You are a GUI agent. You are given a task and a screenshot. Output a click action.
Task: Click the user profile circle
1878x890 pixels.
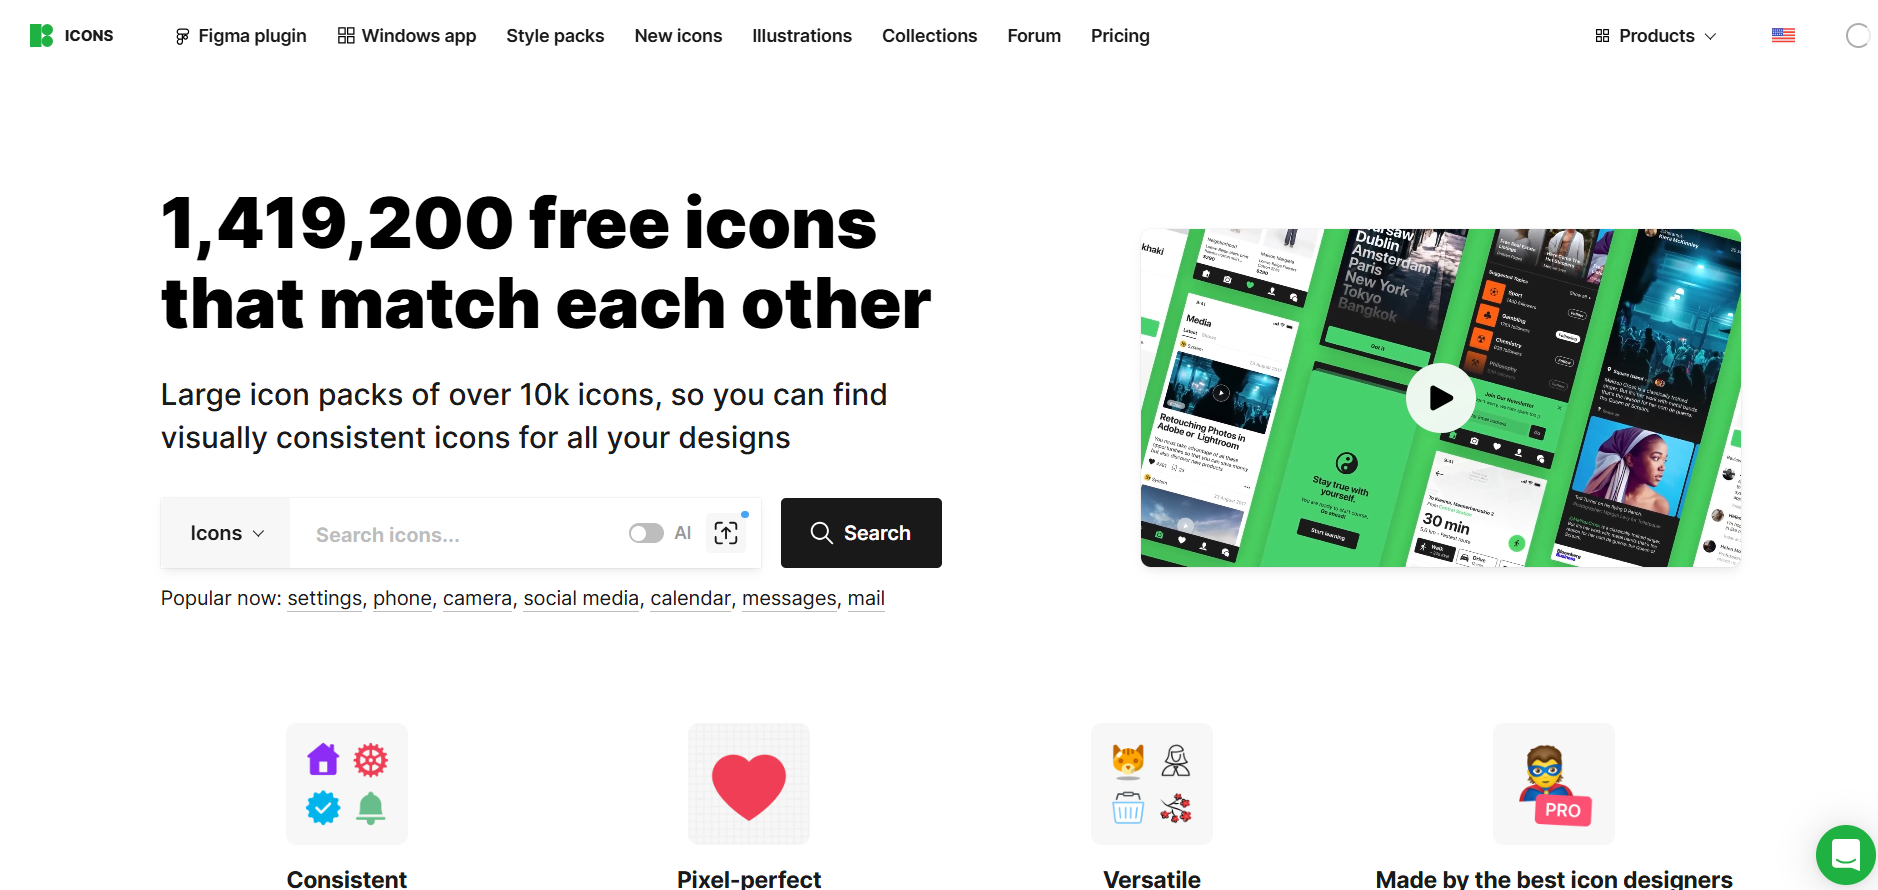(1857, 36)
